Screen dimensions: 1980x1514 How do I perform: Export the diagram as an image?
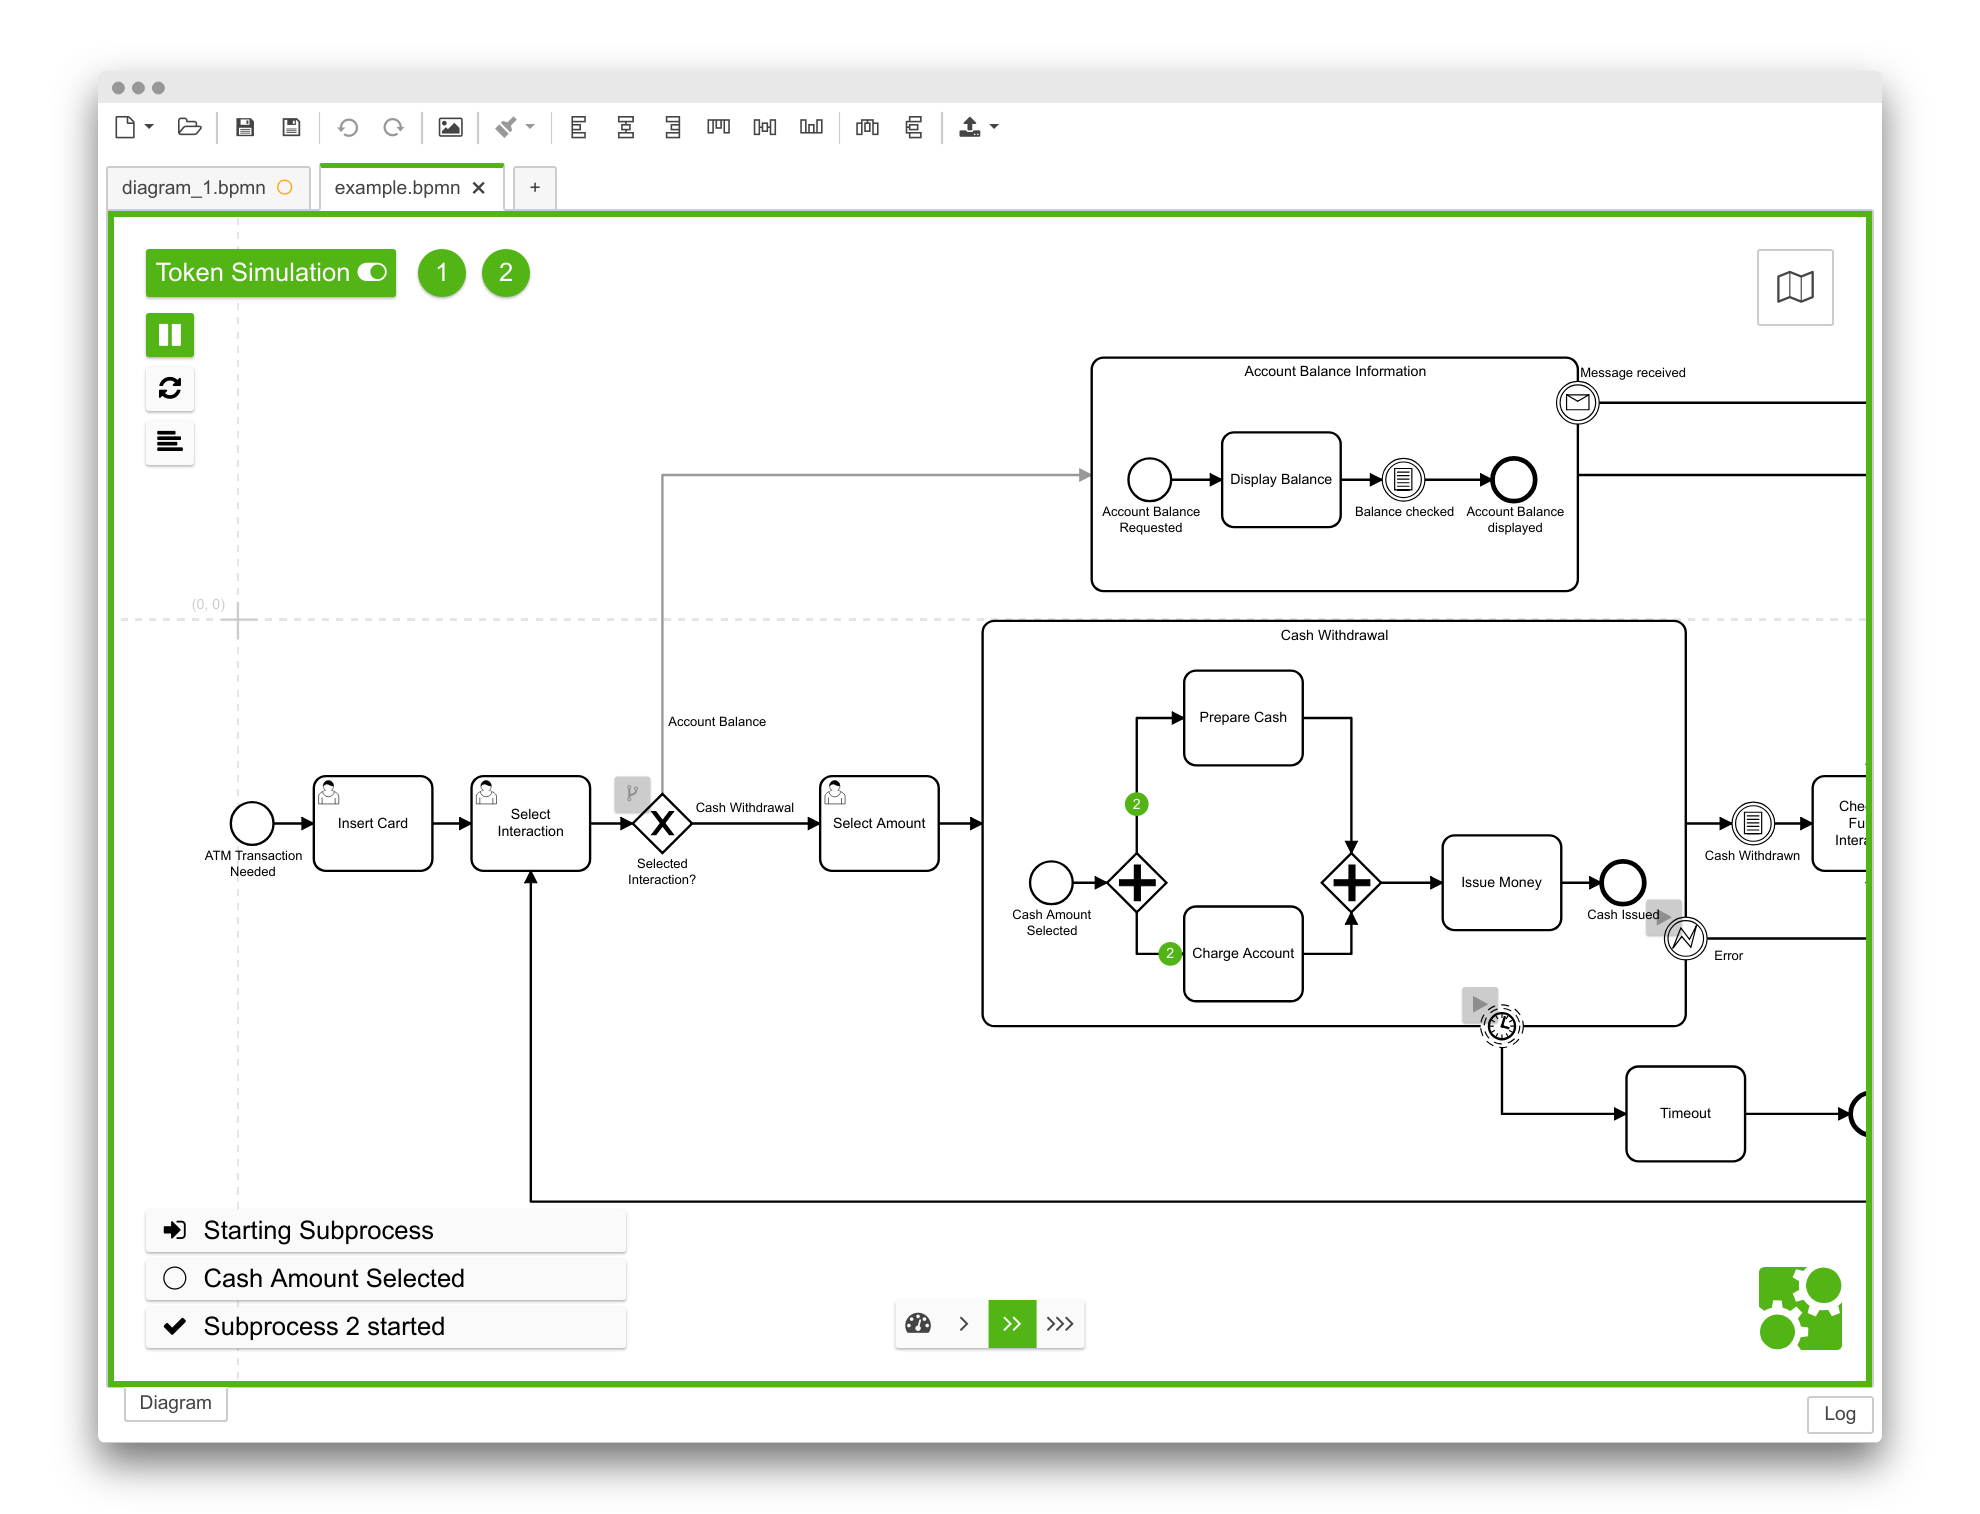[452, 127]
